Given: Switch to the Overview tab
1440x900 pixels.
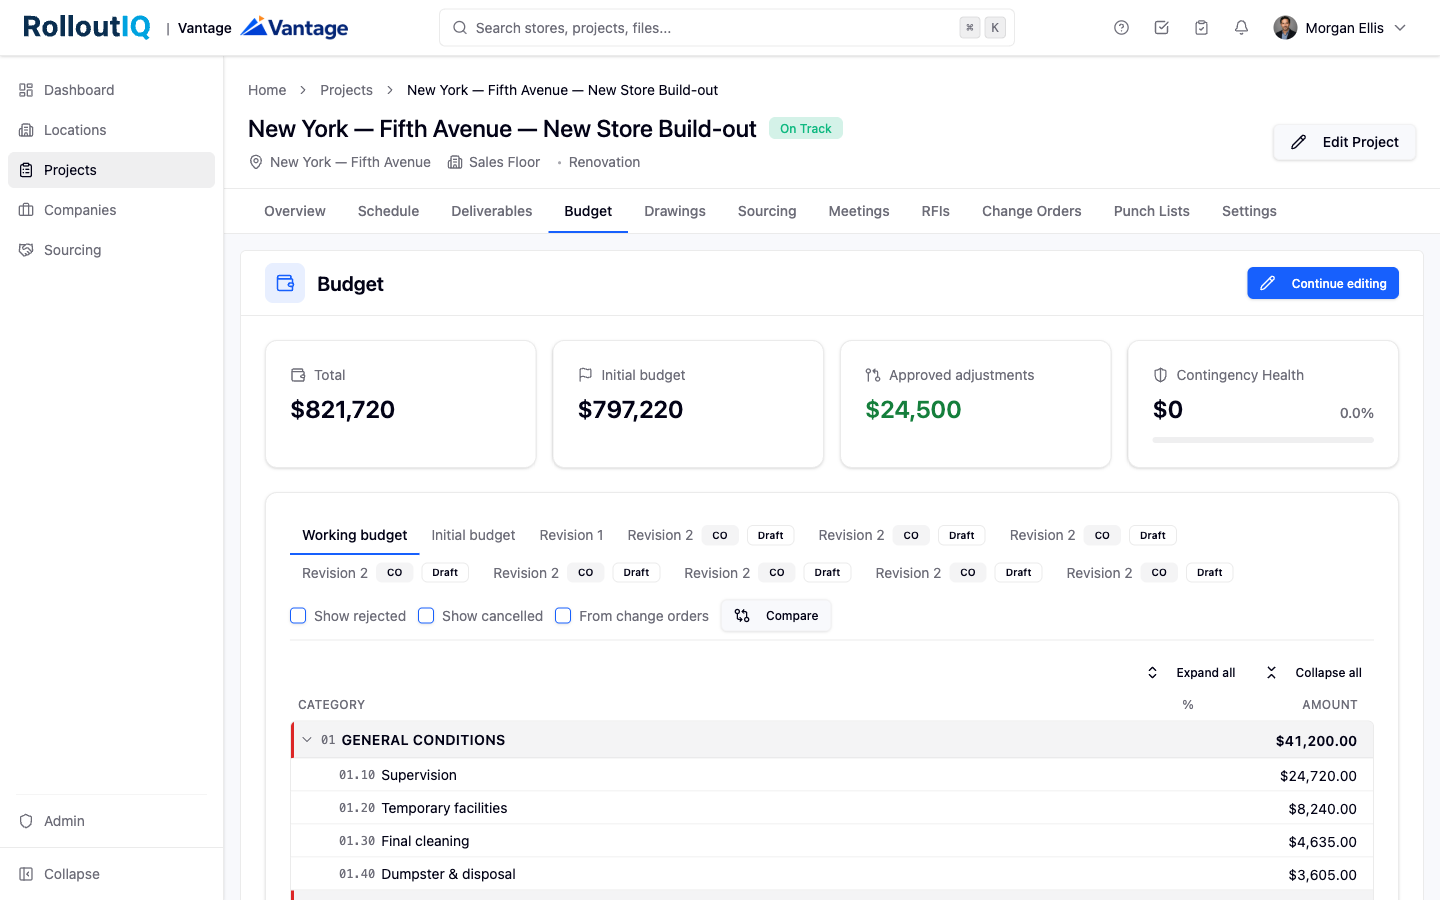Looking at the screenshot, I should [295, 211].
